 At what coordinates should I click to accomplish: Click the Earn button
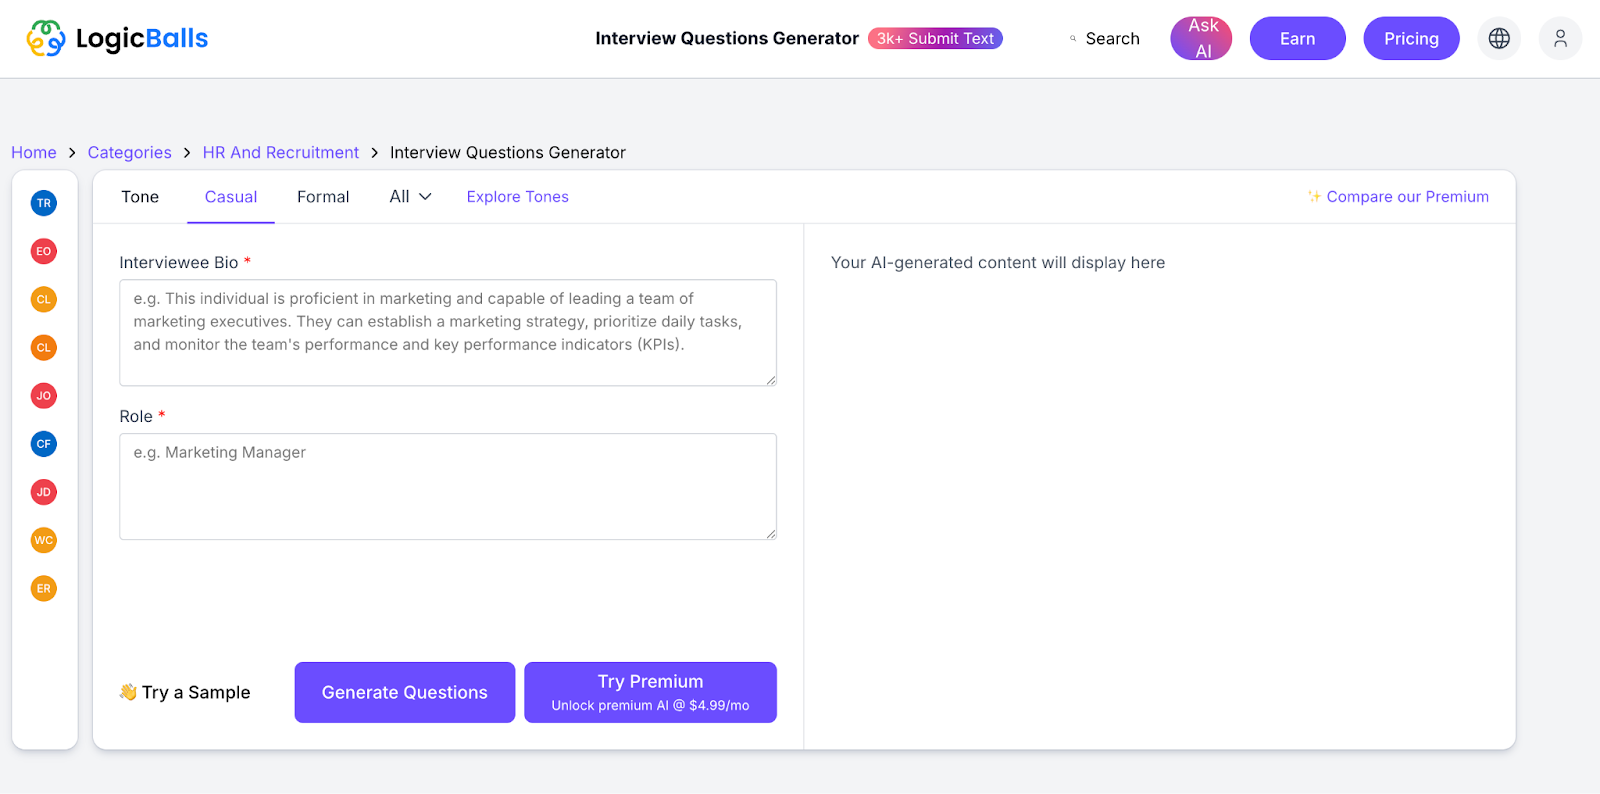coord(1298,38)
